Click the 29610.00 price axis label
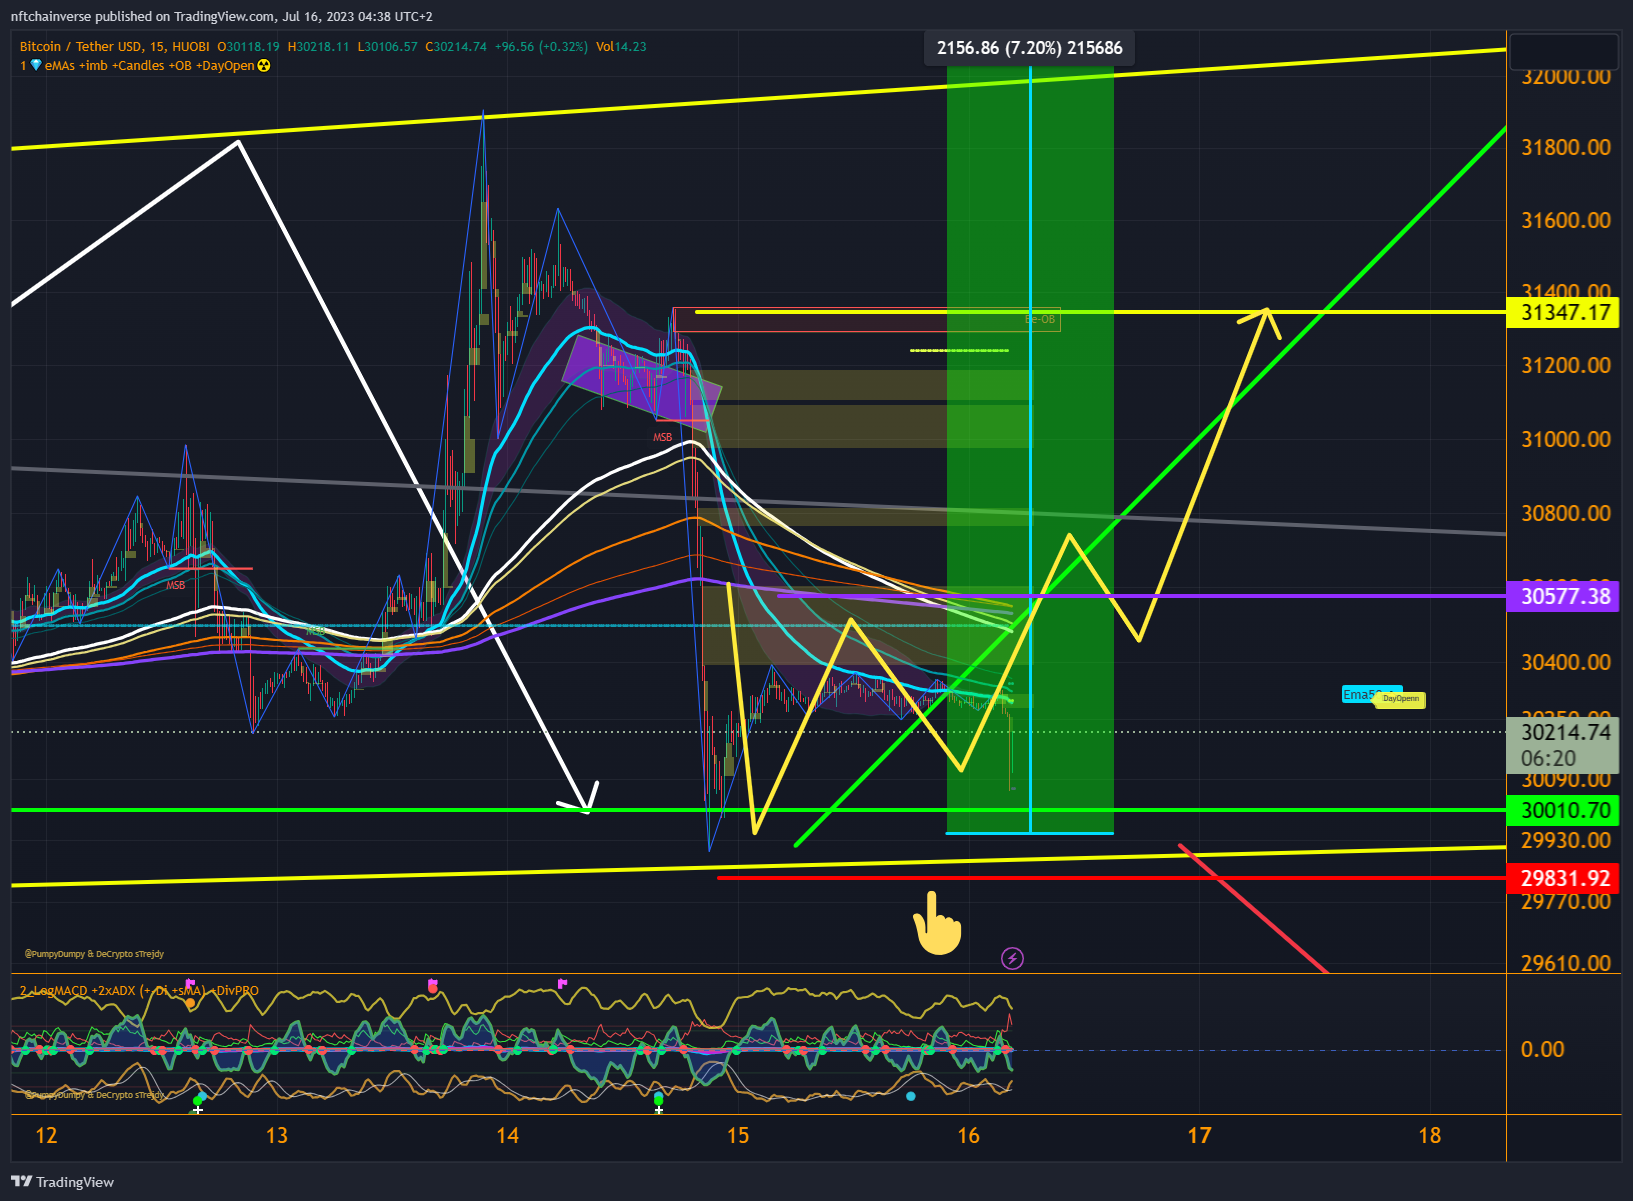 [x=1566, y=964]
